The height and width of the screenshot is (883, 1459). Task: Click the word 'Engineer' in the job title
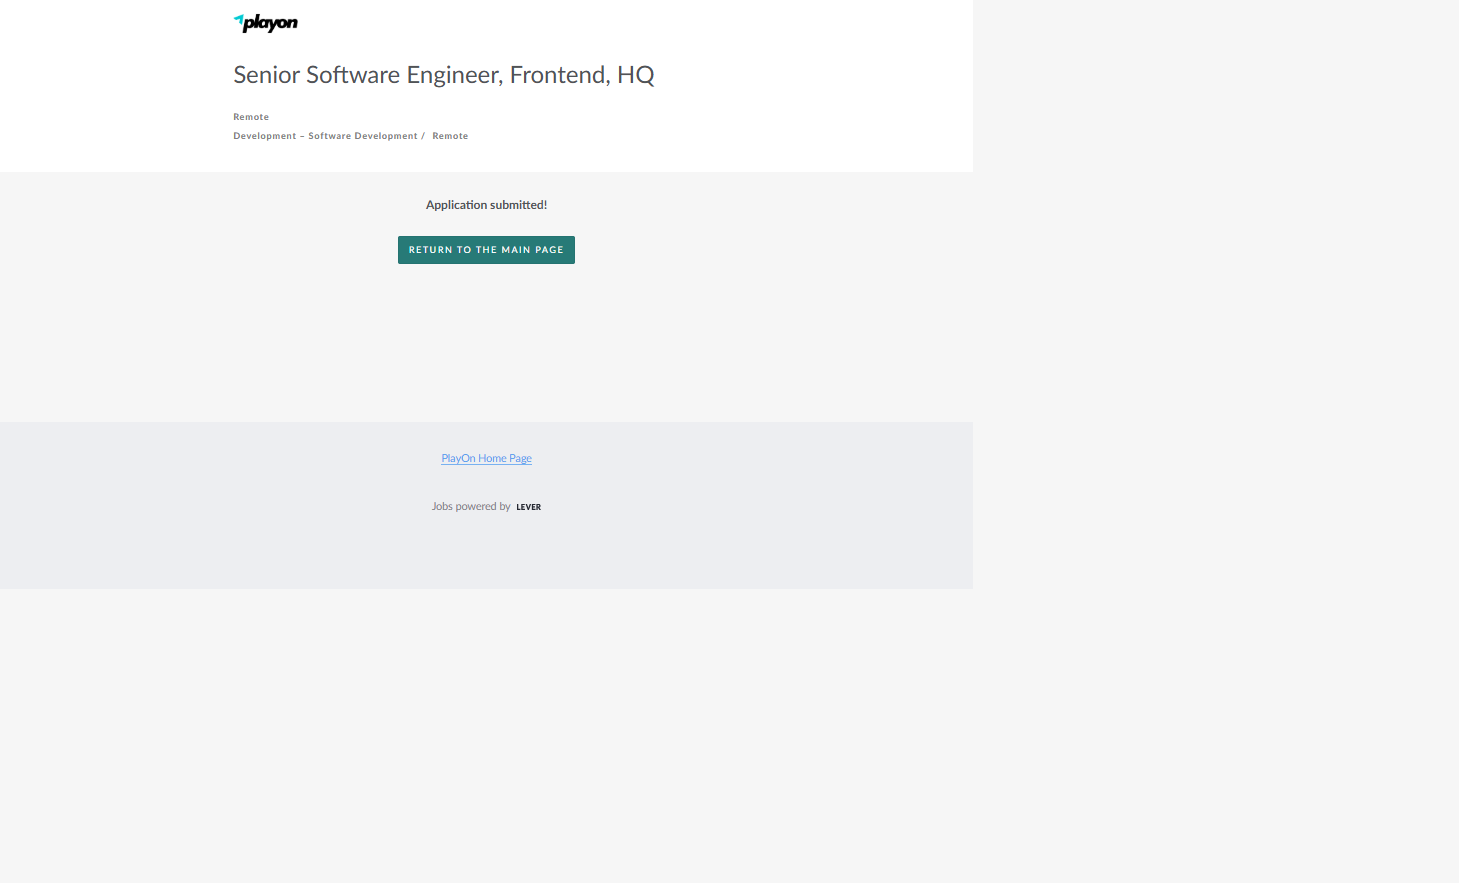454,75
